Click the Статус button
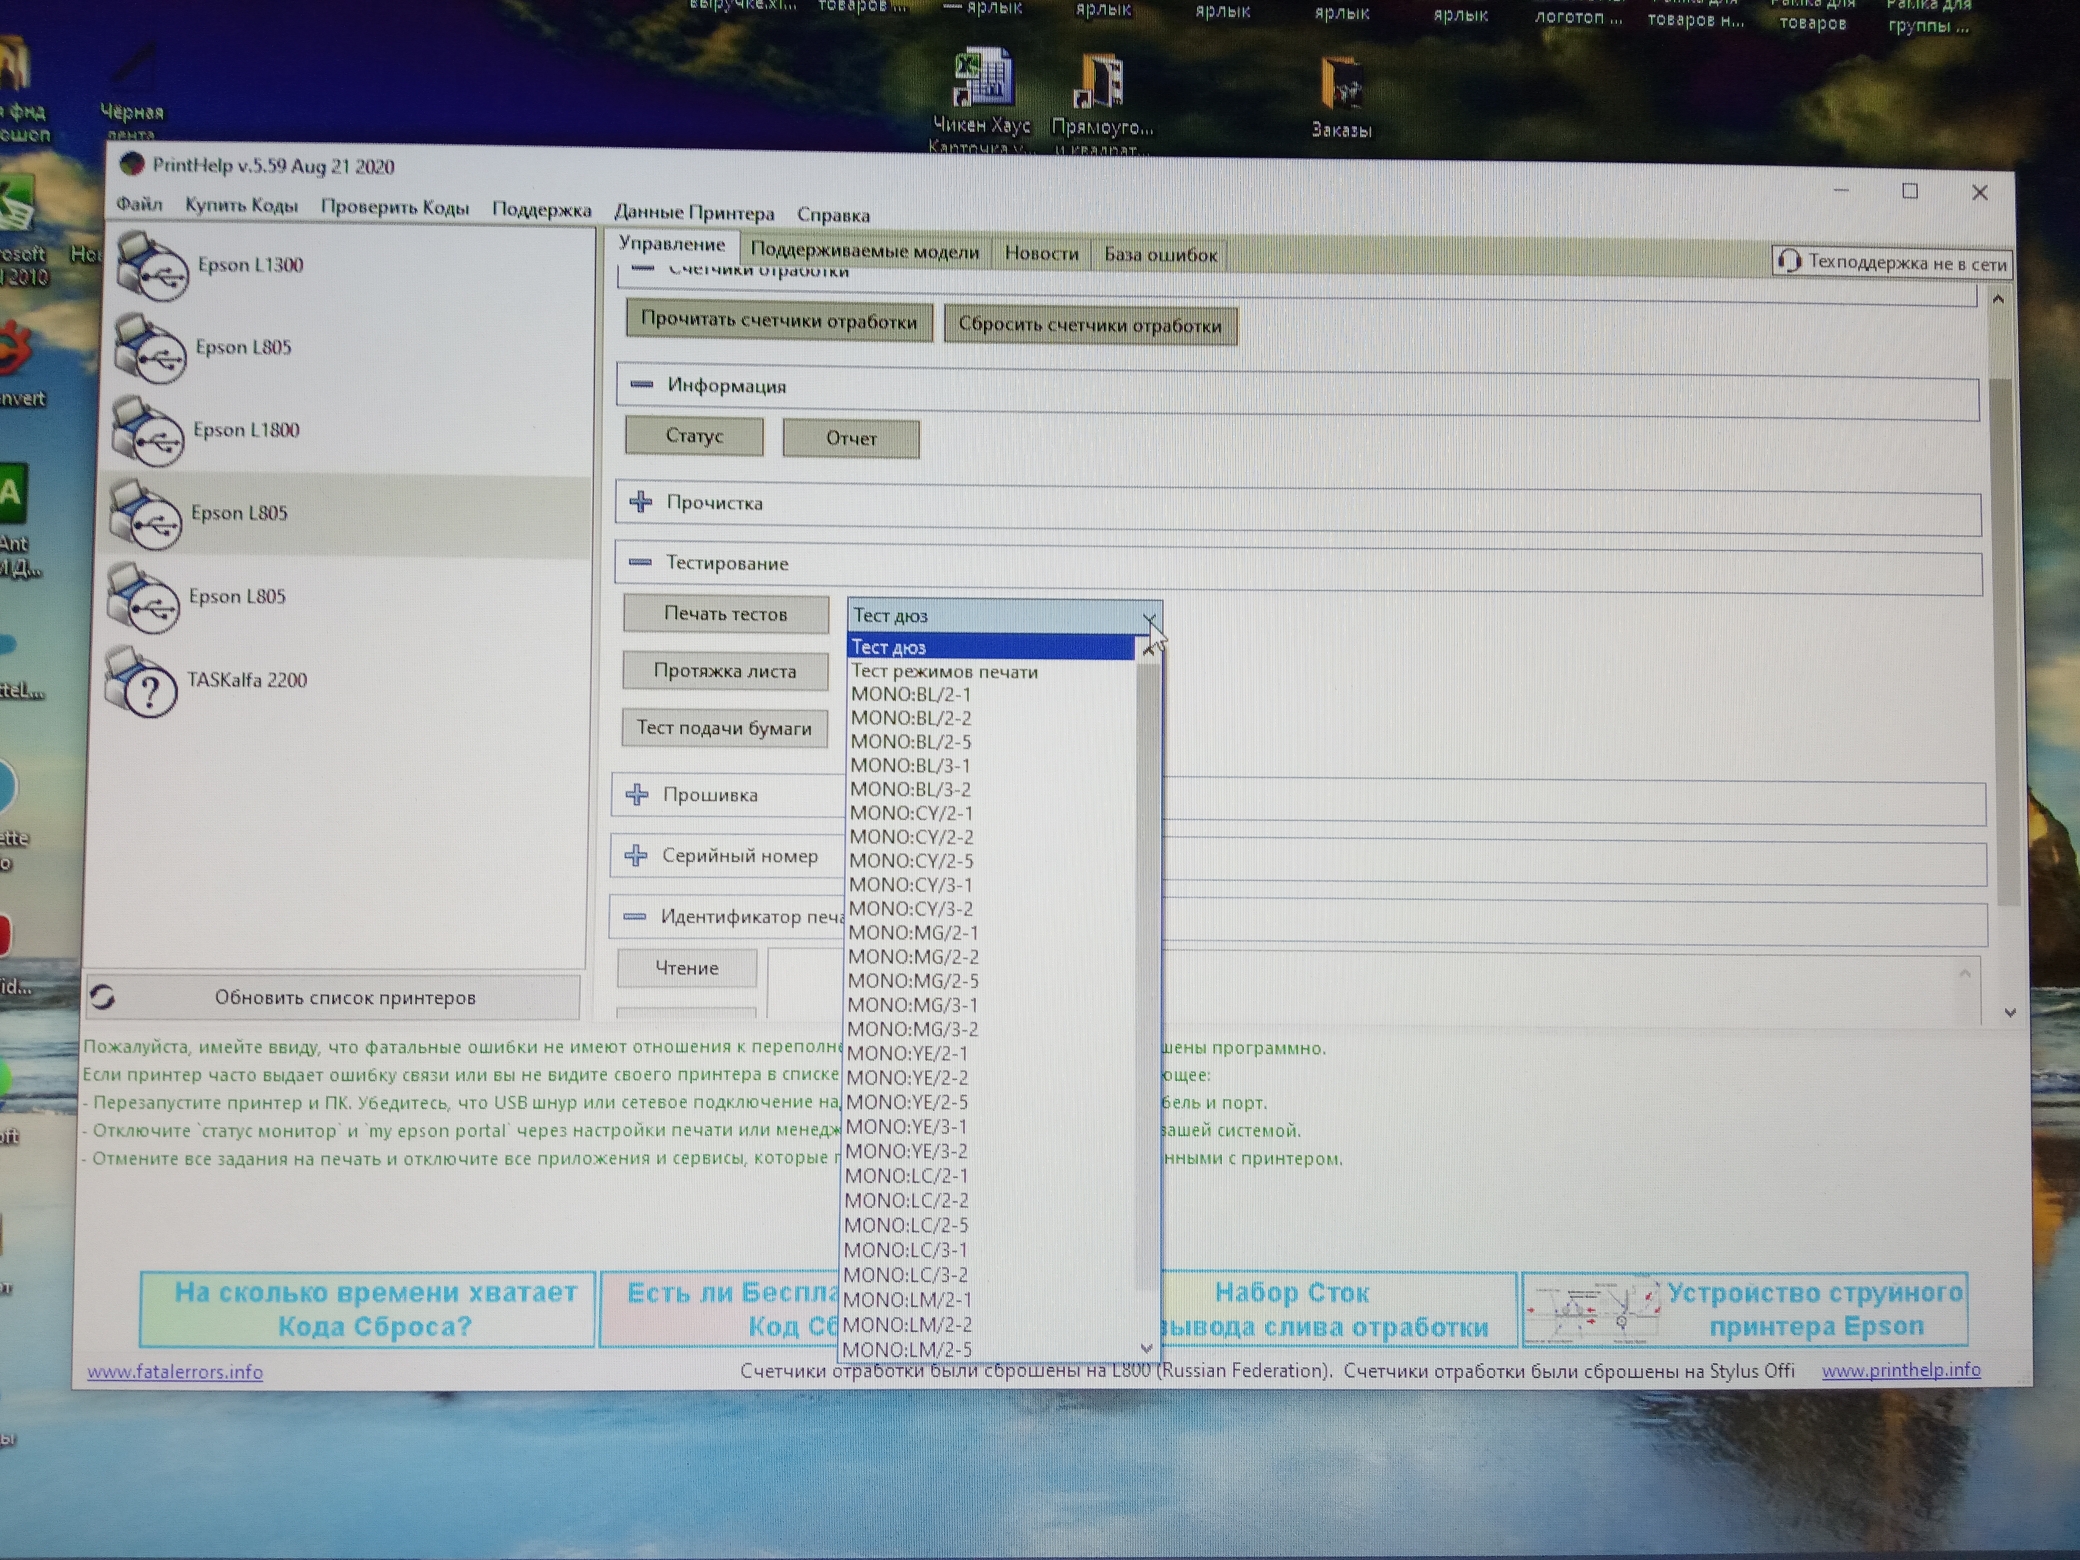 click(694, 436)
